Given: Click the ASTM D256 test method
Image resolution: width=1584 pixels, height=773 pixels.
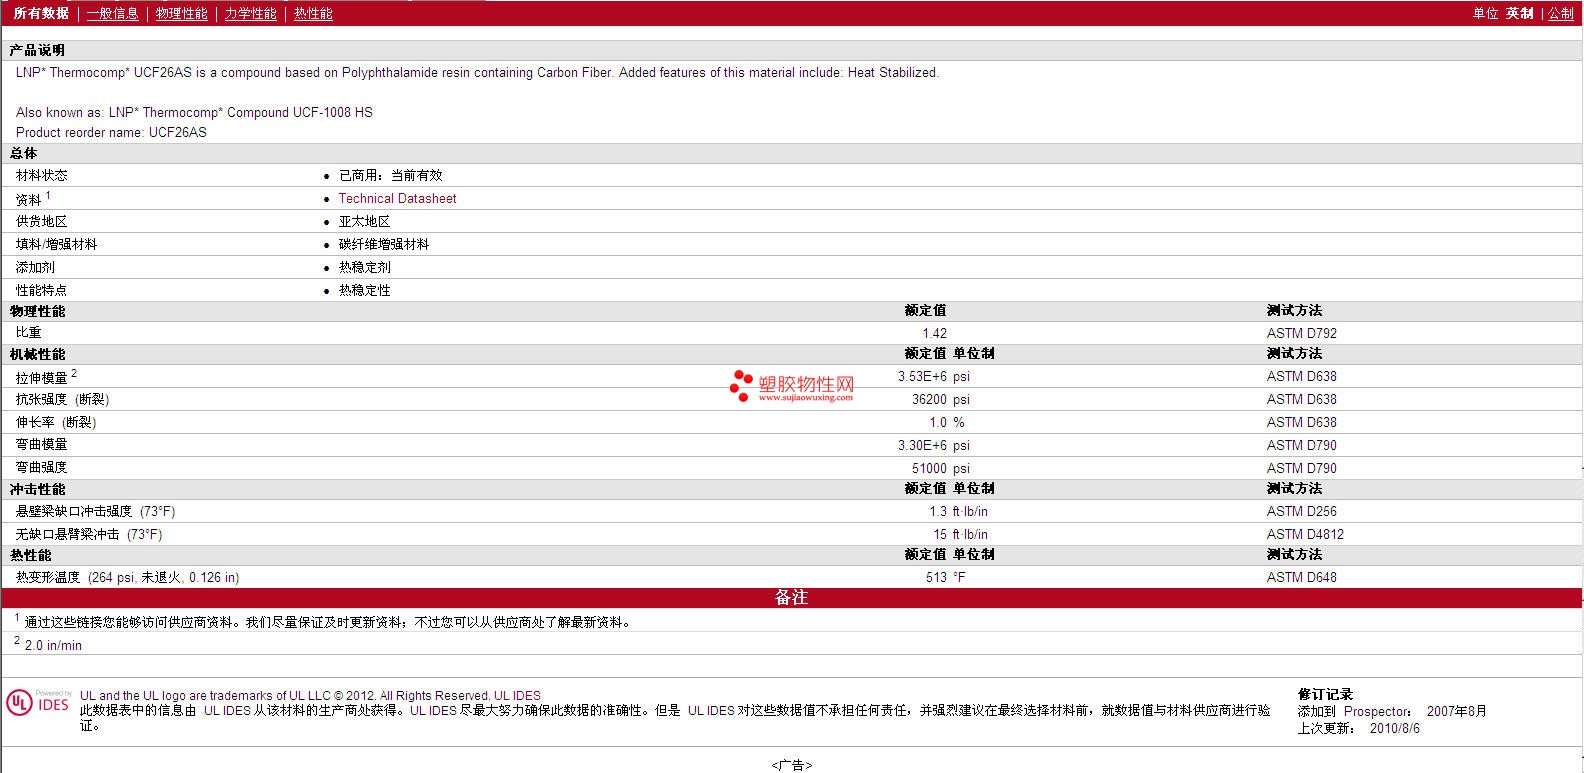Looking at the screenshot, I should [1301, 511].
